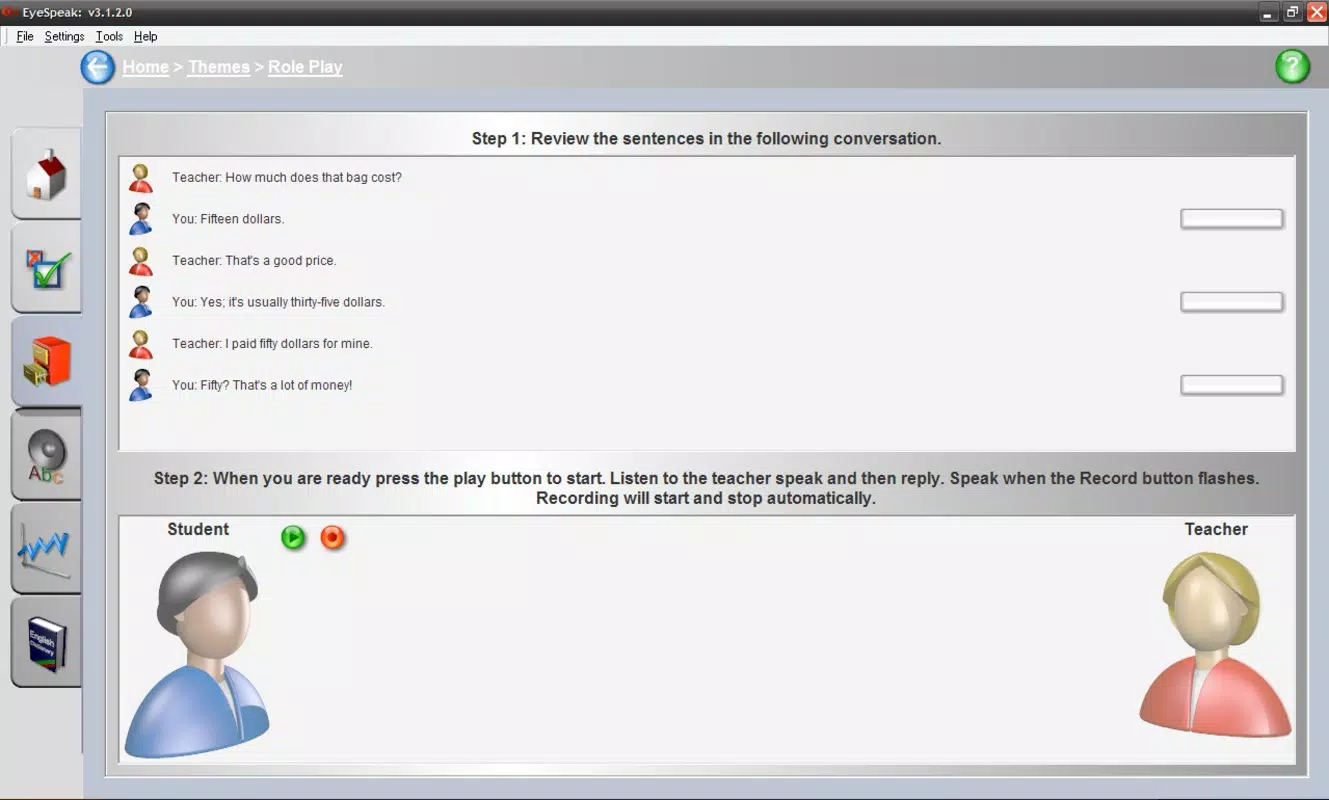This screenshot has height=800, width=1329.
Task: Click student icon beside 'Fifty? That's a lot'
Action: (141, 385)
